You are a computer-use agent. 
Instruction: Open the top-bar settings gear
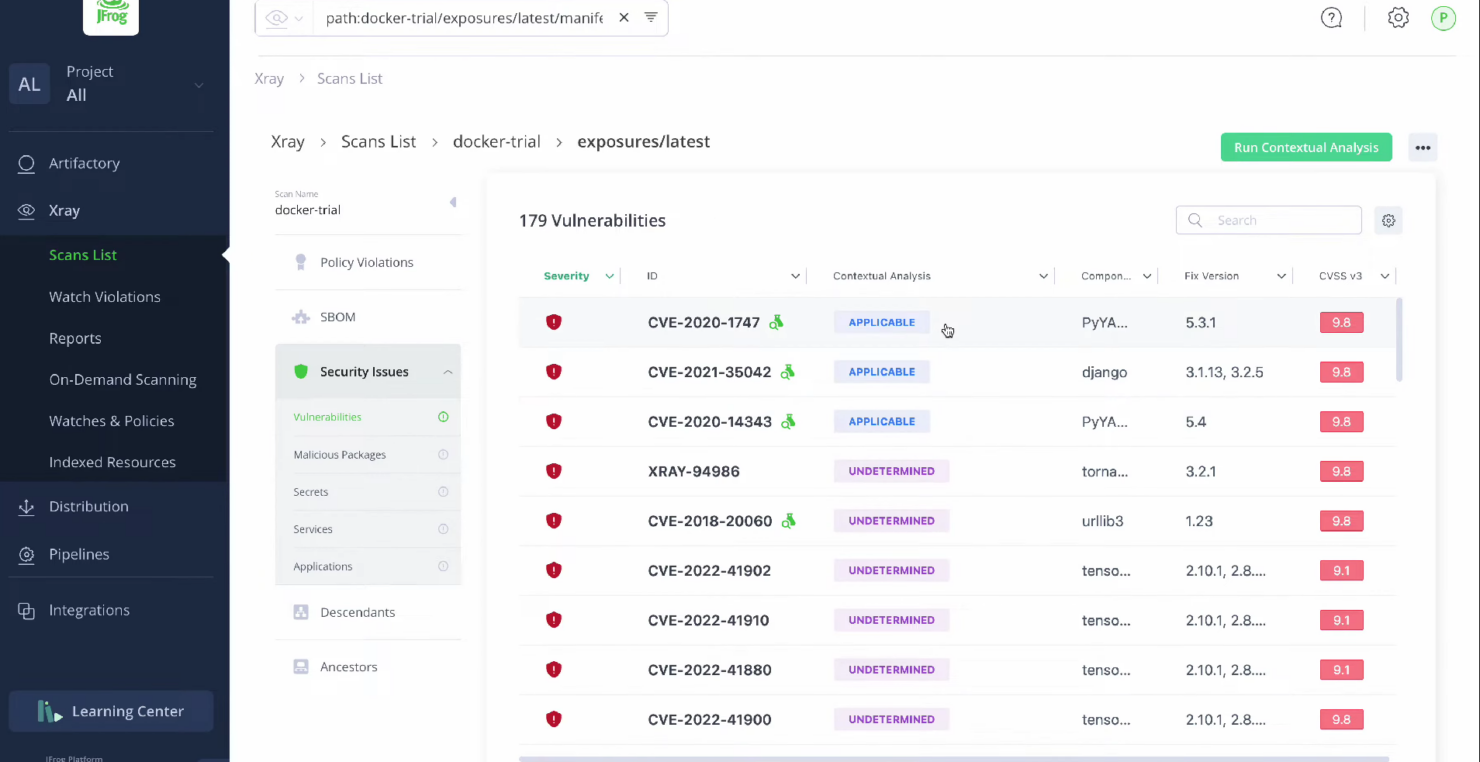point(1398,17)
